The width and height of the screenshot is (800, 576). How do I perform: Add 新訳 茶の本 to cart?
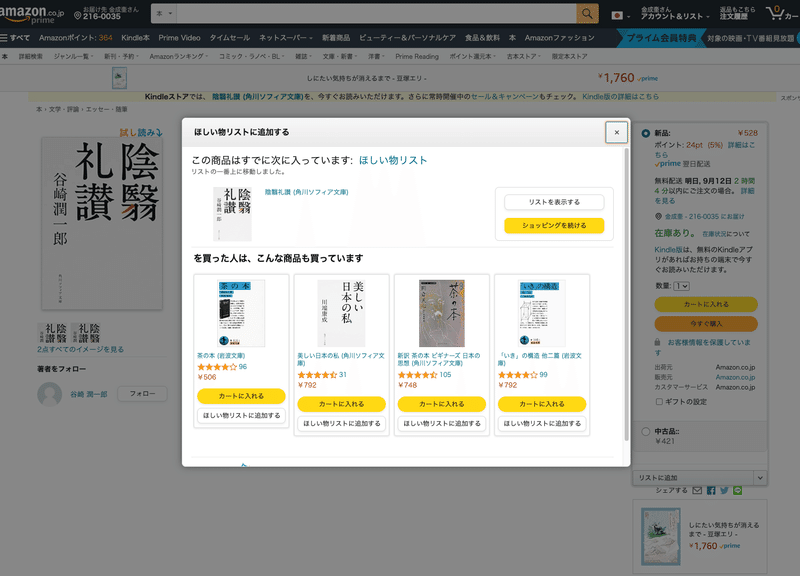(x=442, y=404)
